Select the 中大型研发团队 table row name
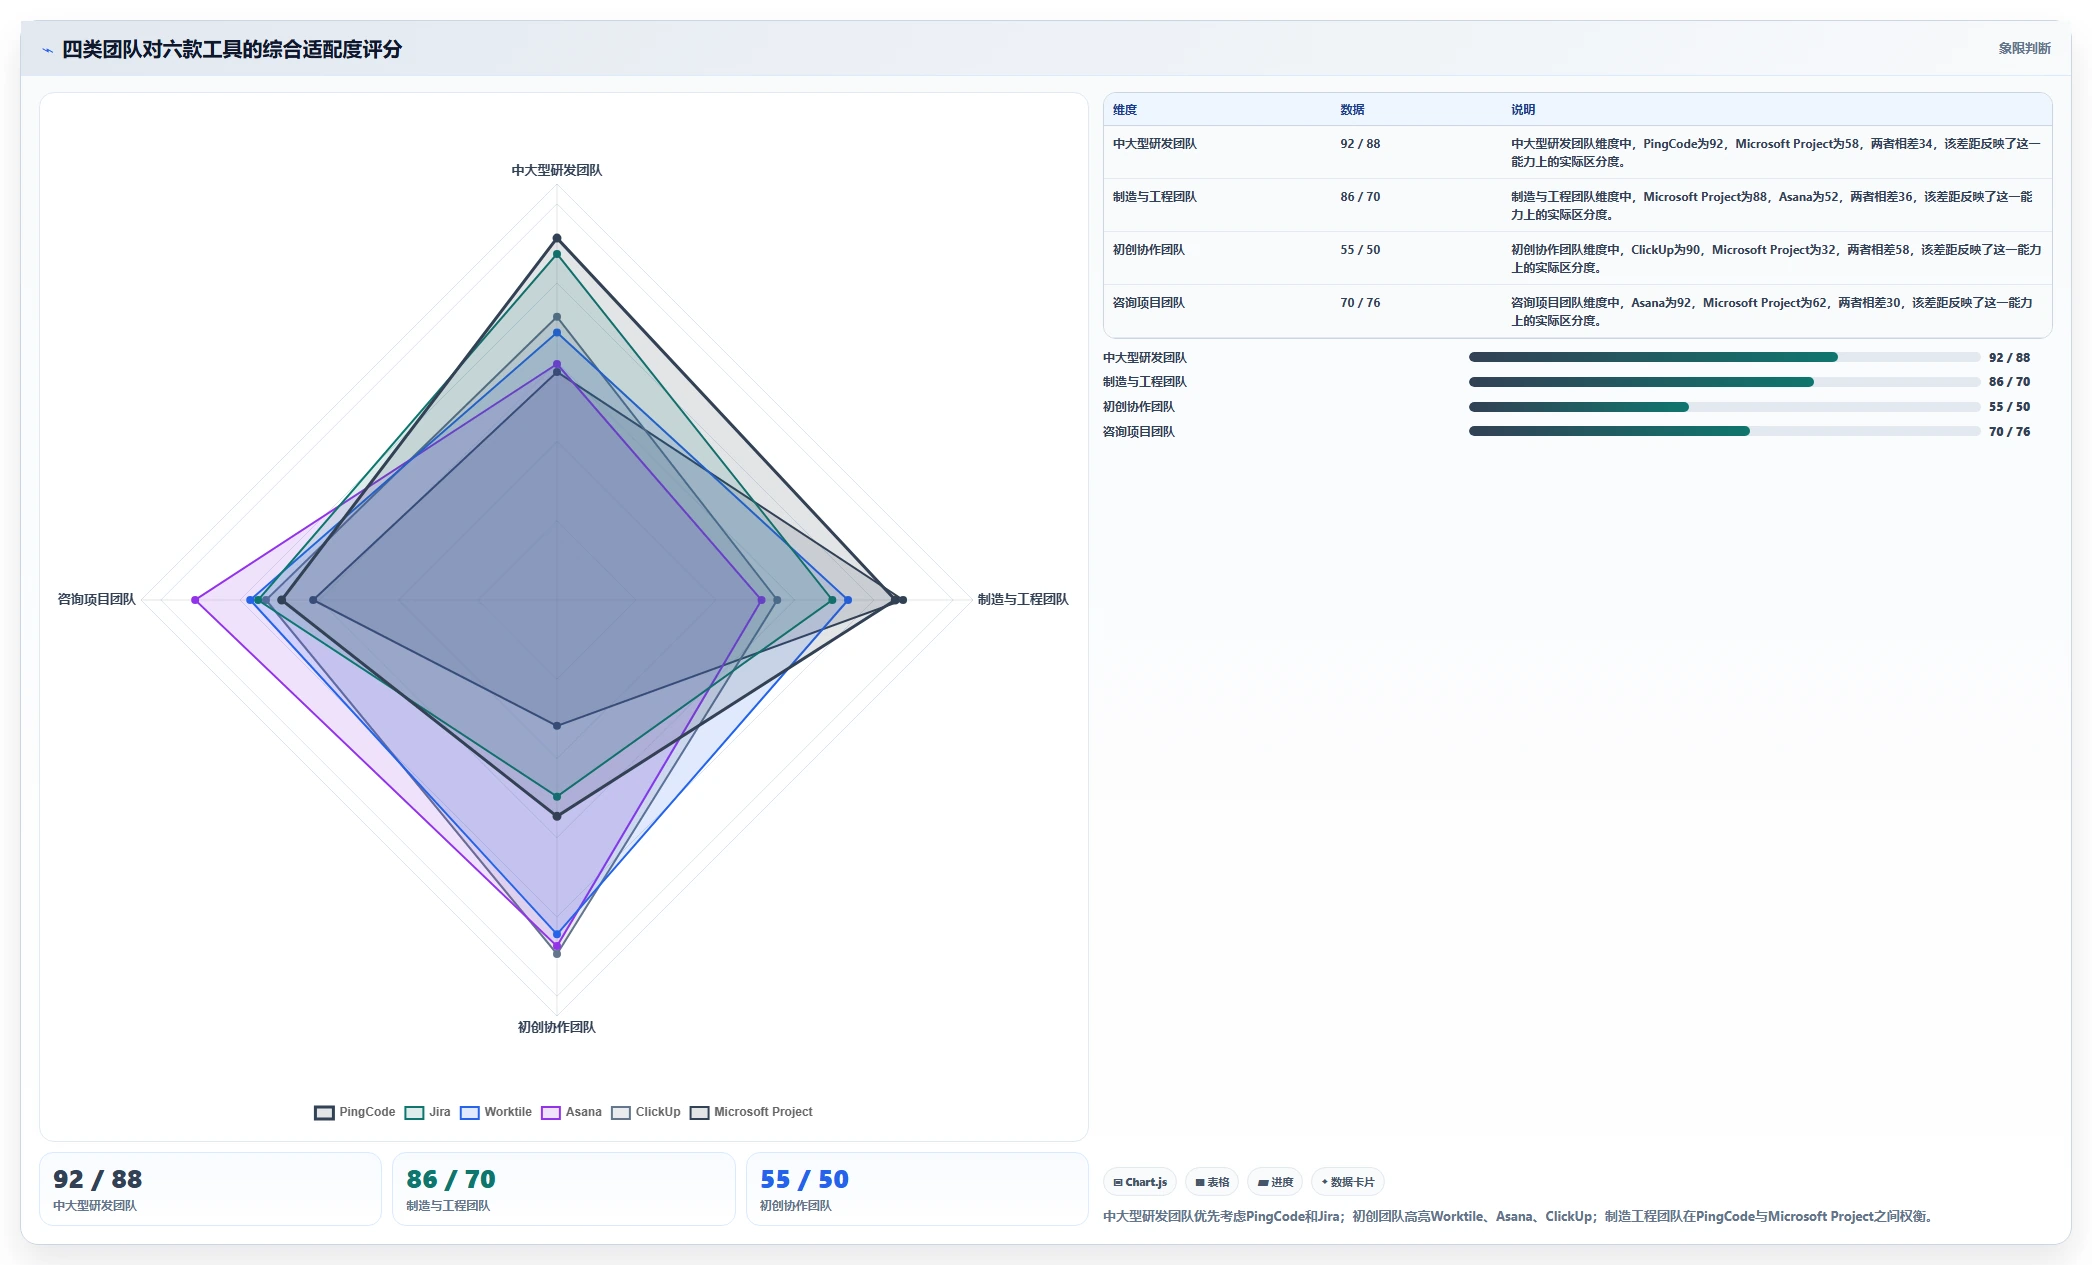 [1155, 144]
